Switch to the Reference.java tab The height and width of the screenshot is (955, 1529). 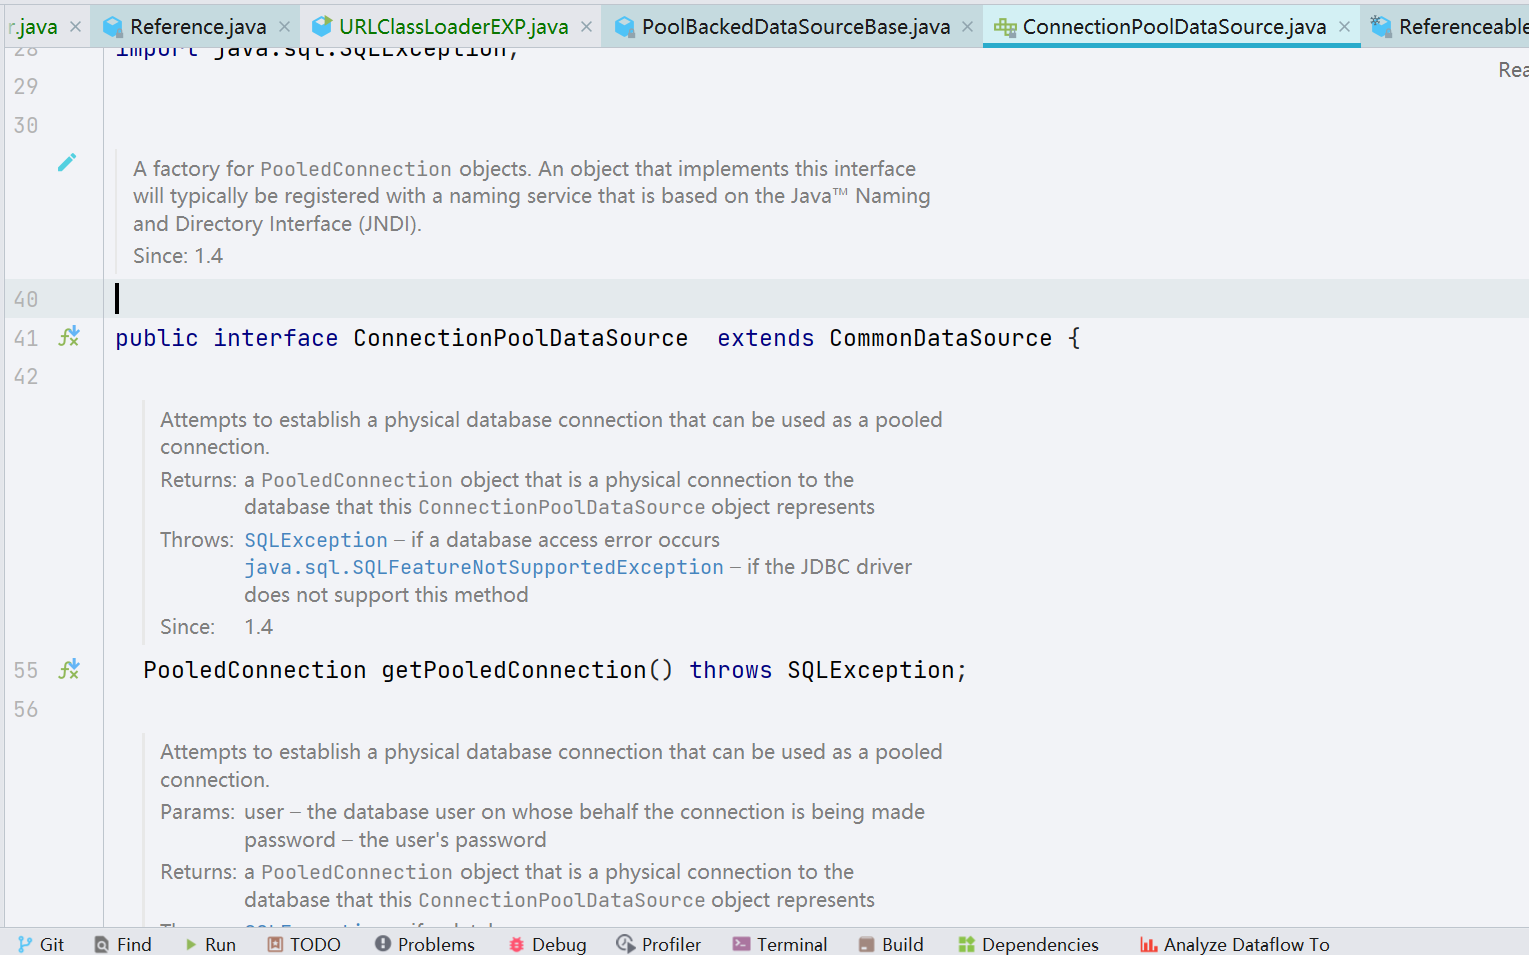pyautogui.click(x=197, y=27)
